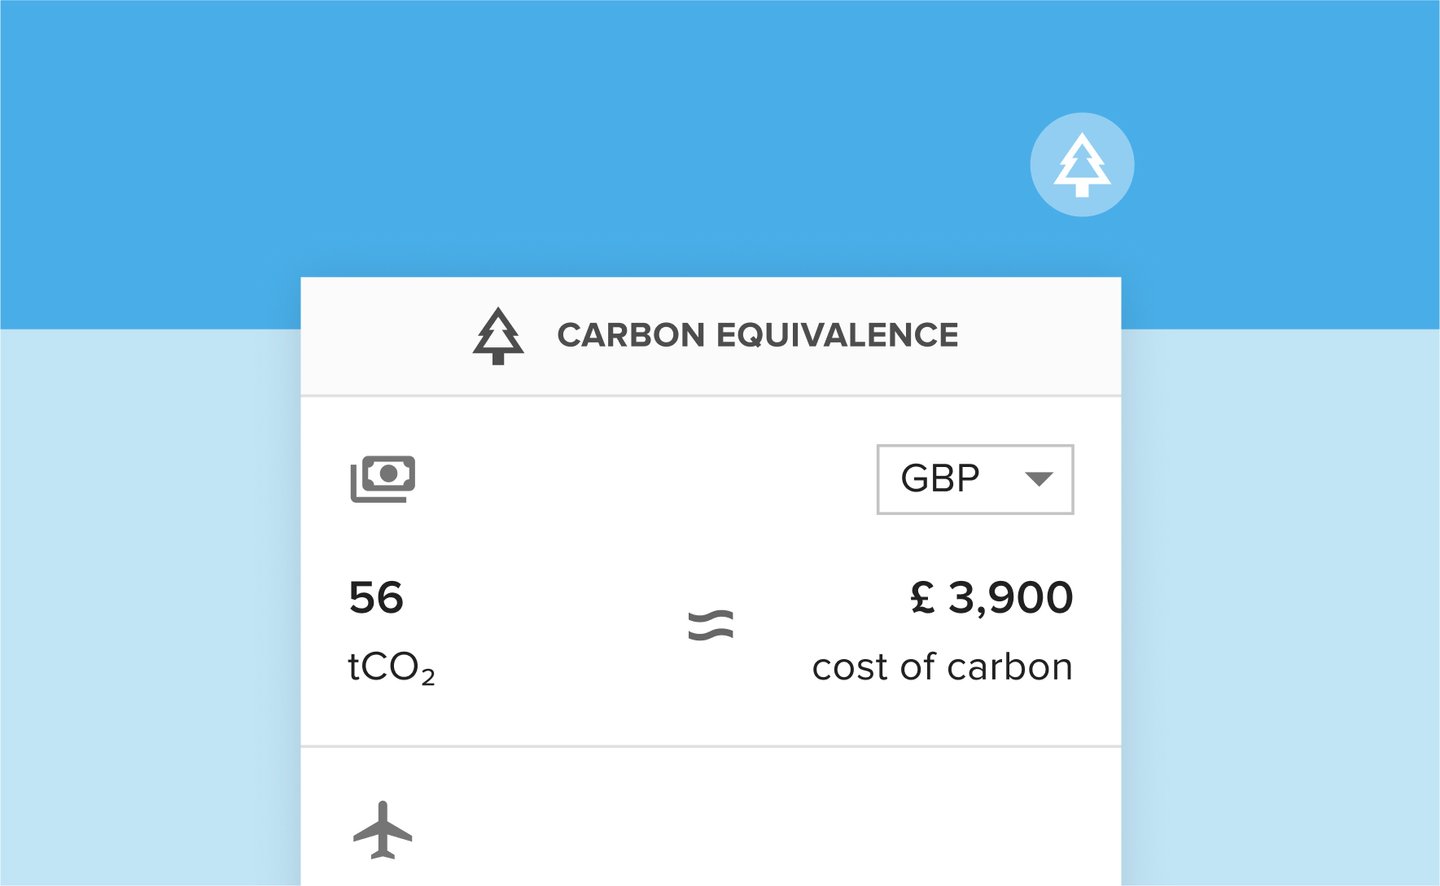1440x886 pixels.
Task: Click the light blue area right of card
Action: click(1280, 600)
